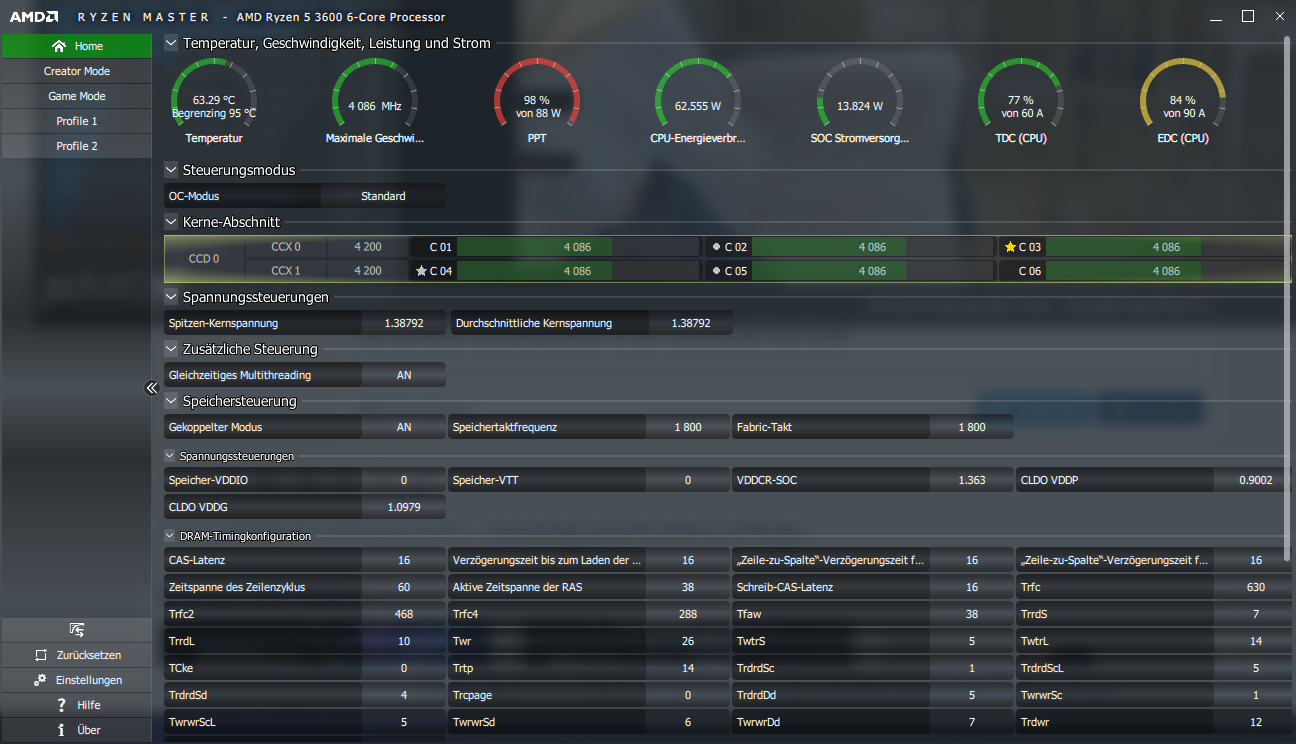Image resolution: width=1296 pixels, height=744 pixels.
Task: Click the red PPT gauge
Action: click(537, 100)
